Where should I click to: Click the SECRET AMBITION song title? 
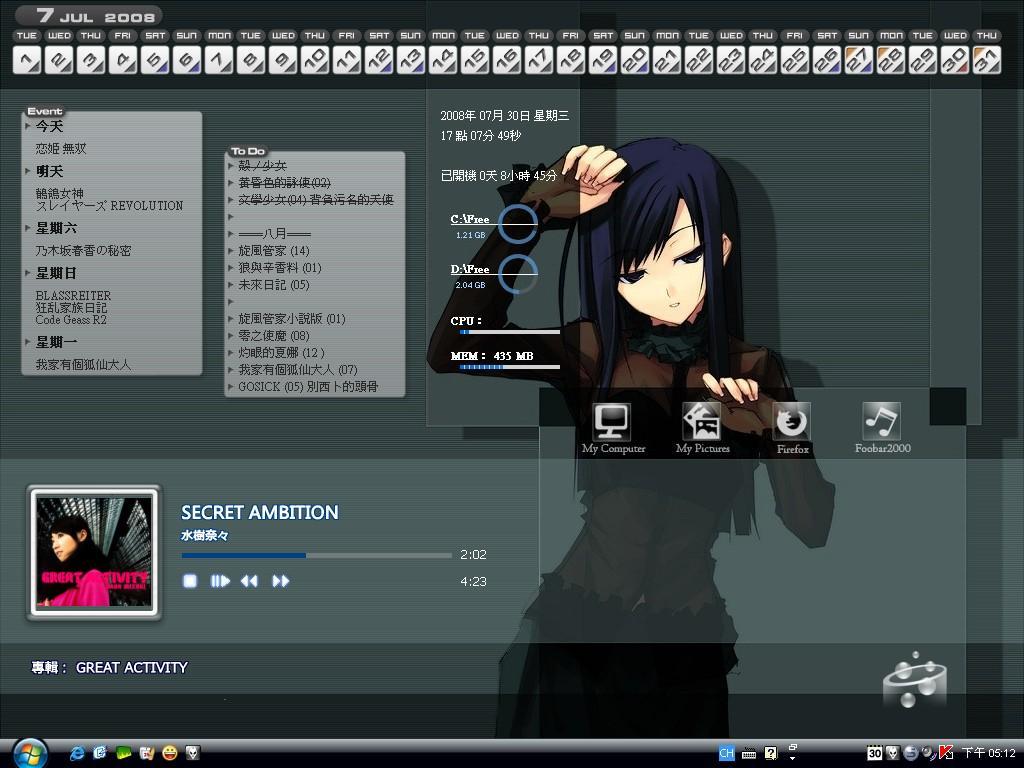coord(260,512)
